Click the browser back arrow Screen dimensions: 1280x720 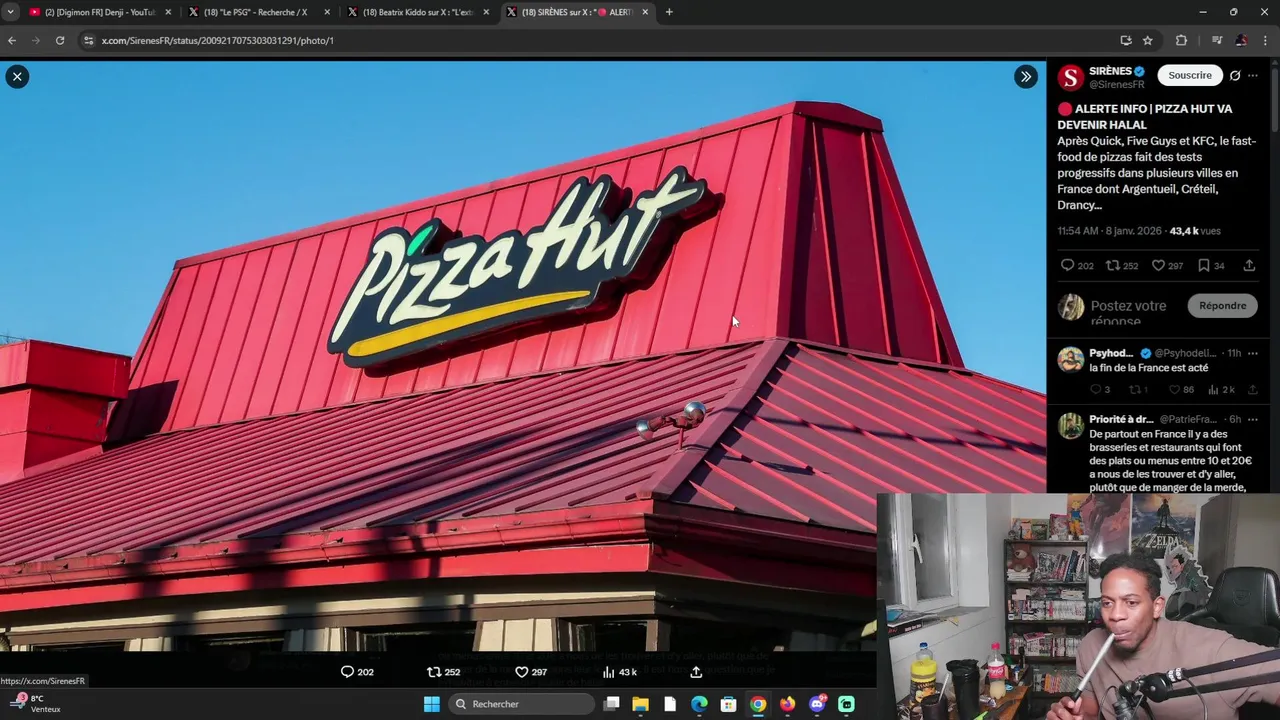click(12, 40)
